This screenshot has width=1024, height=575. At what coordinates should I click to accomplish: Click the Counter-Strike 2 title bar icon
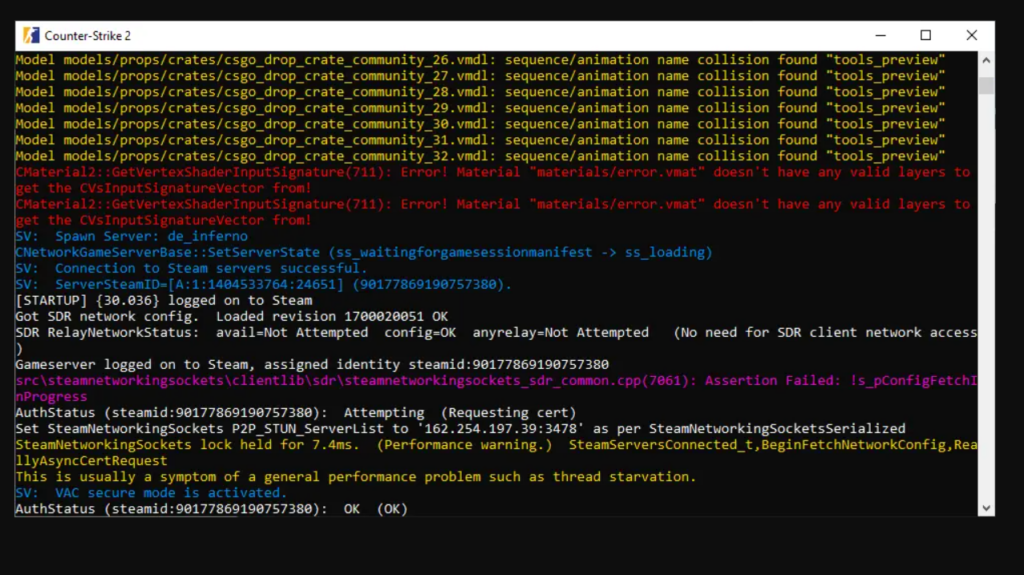(x=30, y=35)
